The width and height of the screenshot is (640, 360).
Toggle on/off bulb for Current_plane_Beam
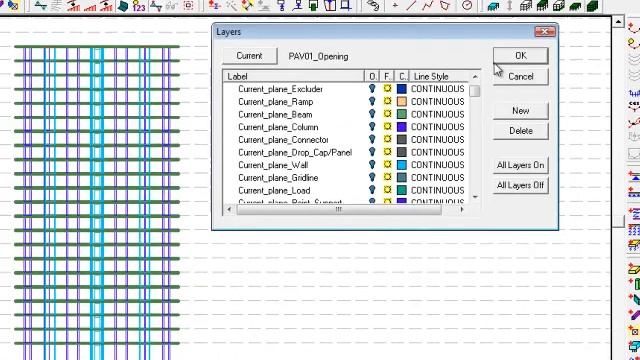(x=372, y=114)
